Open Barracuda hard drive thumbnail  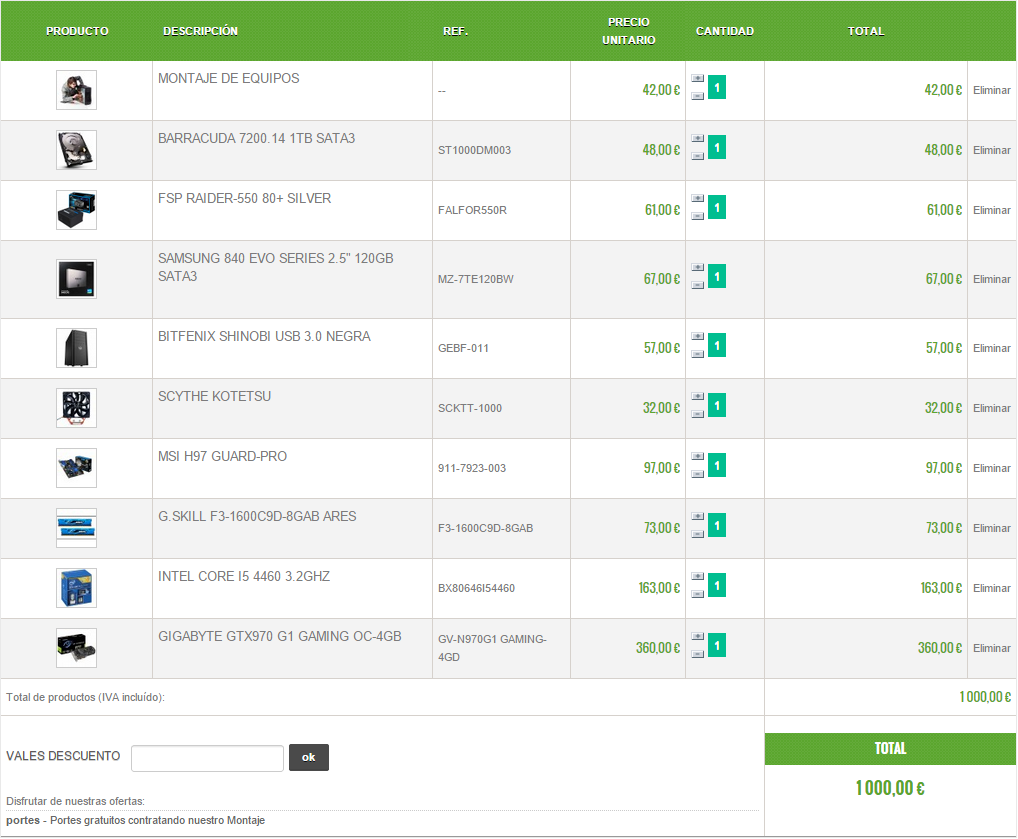pyautogui.click(x=76, y=150)
